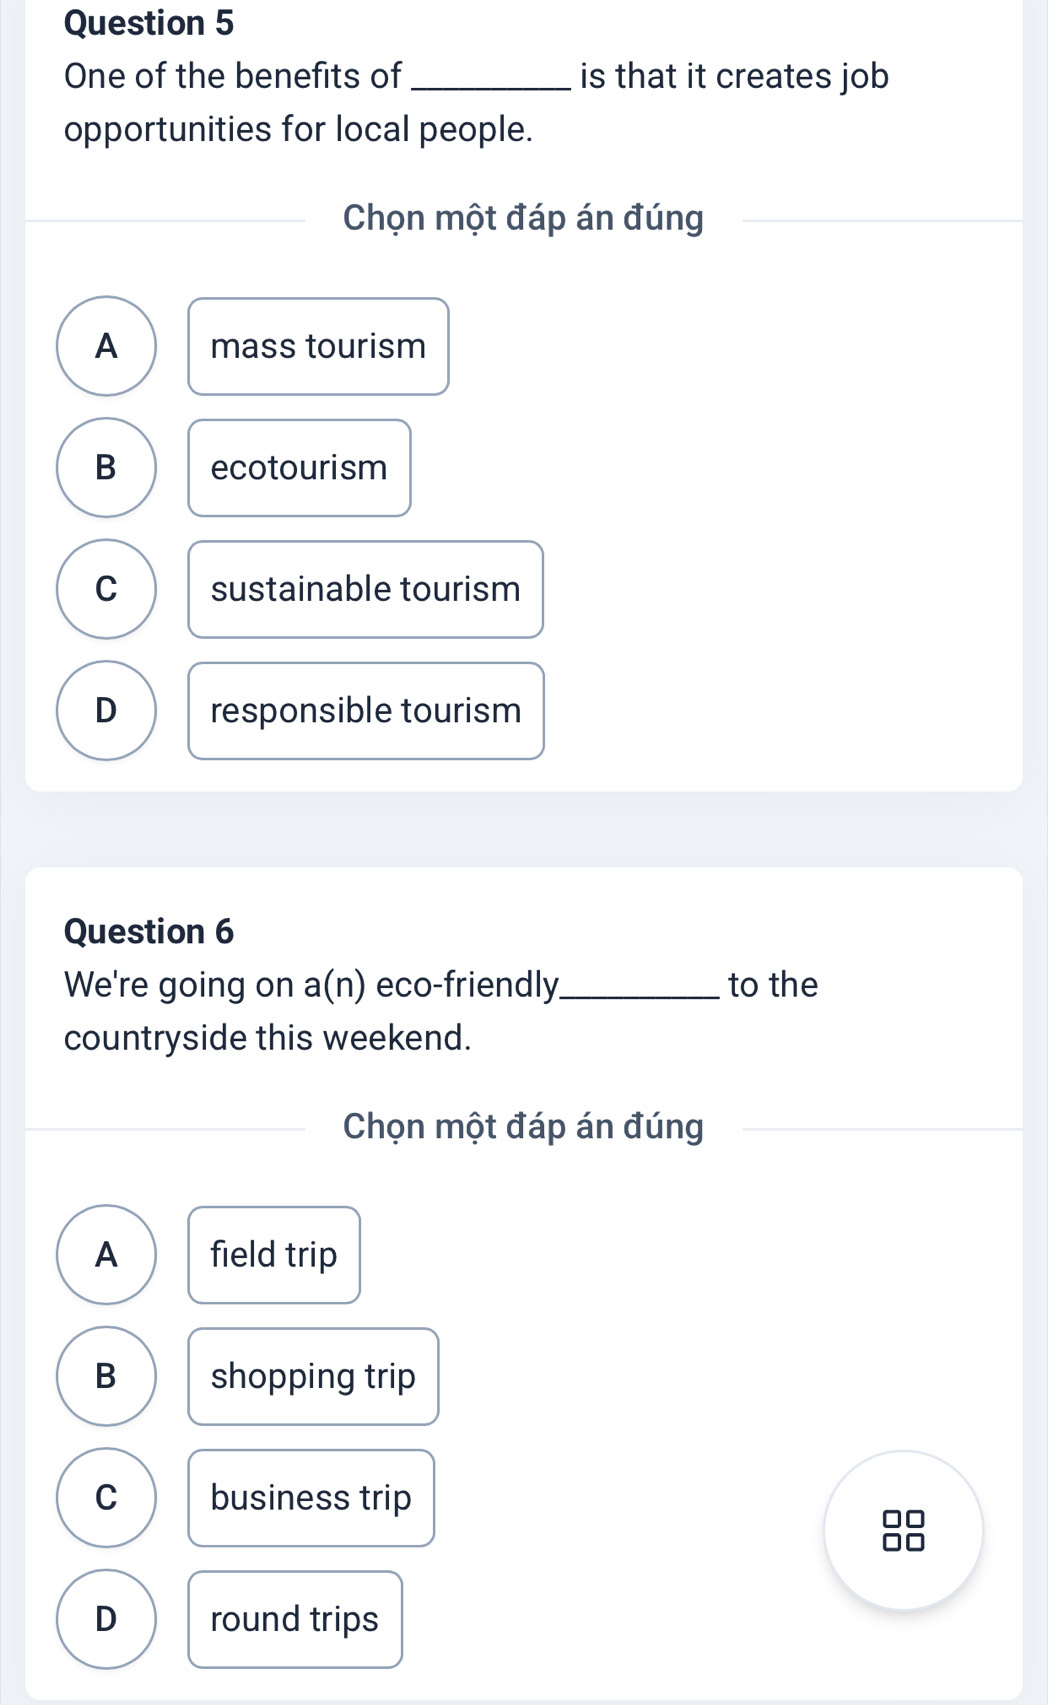
Task: Select radio option C for Question 6
Action: pos(106,1497)
